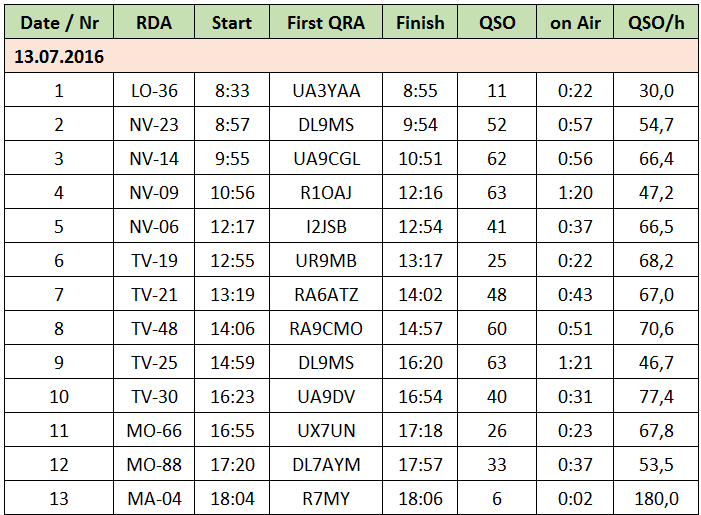Select callsign I2JSB cell
The image size is (701, 515).
click(x=326, y=227)
